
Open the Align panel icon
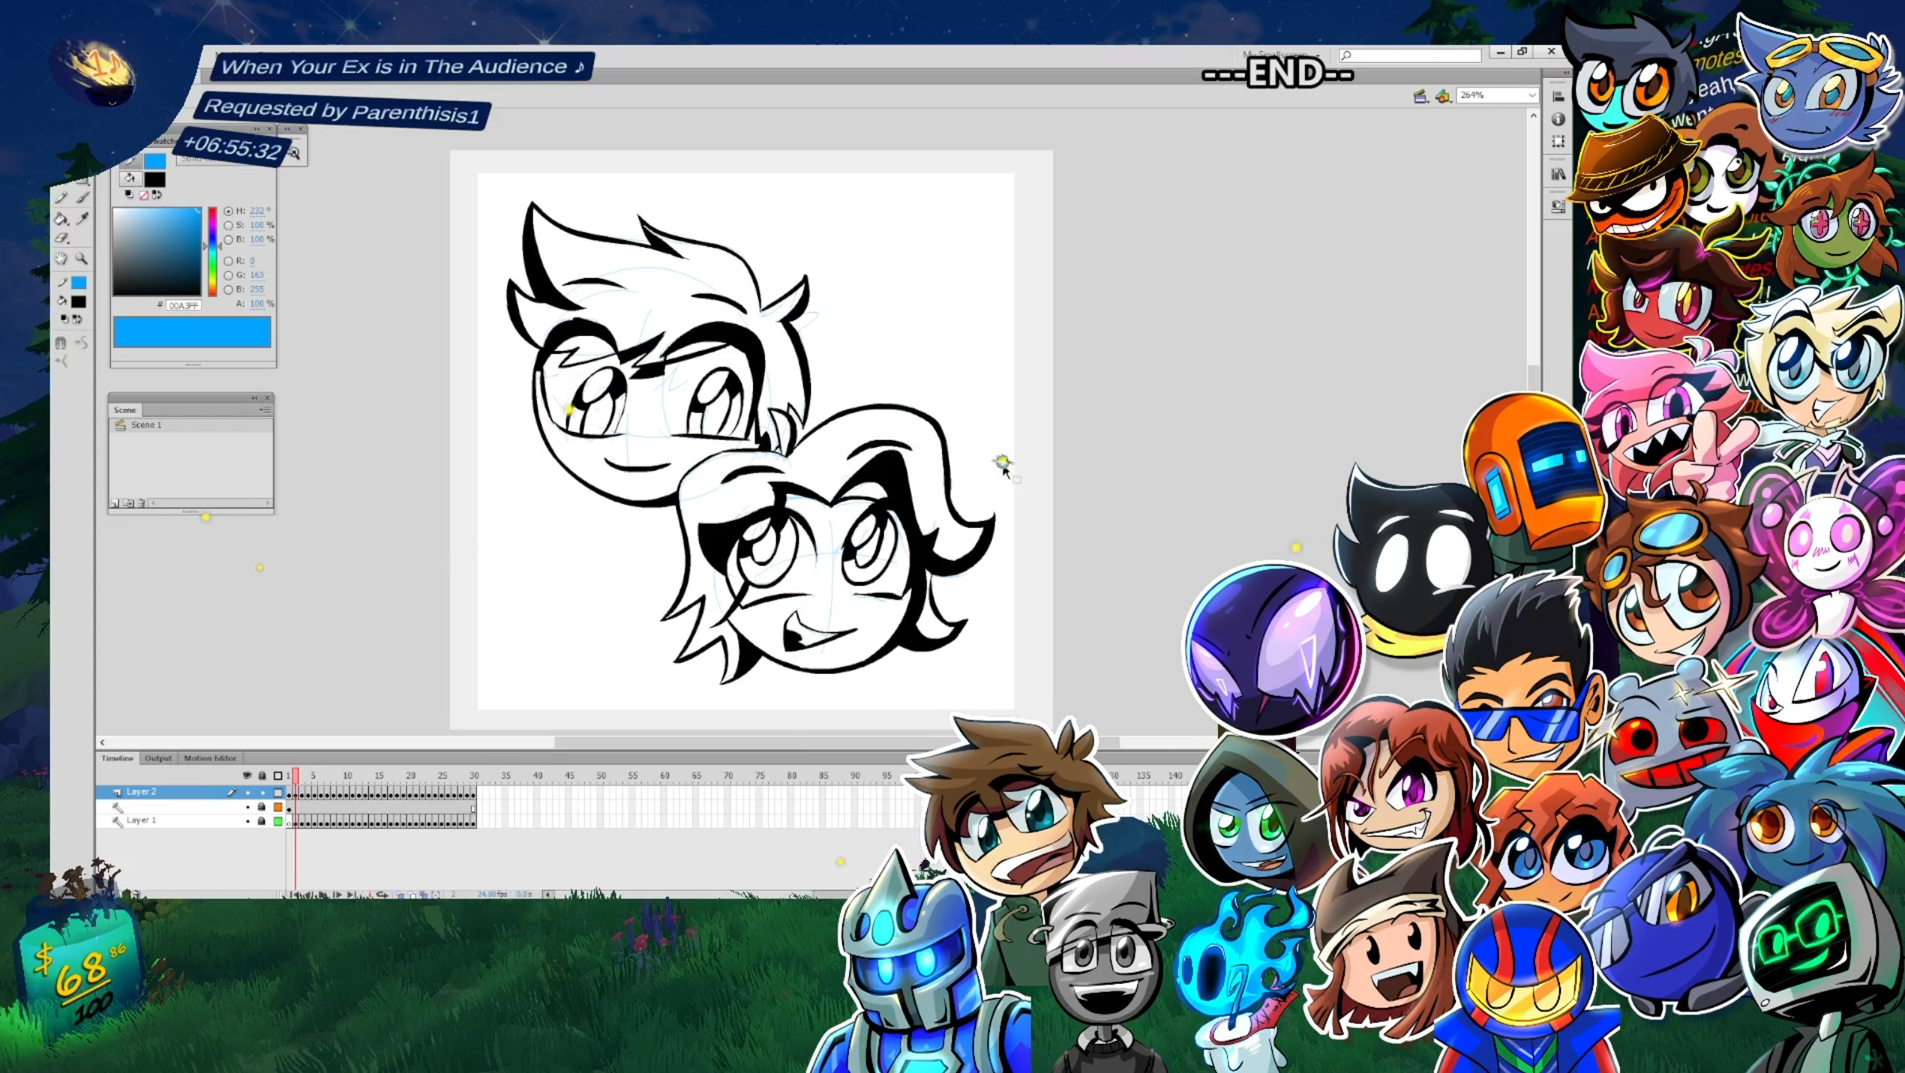click(x=1558, y=96)
